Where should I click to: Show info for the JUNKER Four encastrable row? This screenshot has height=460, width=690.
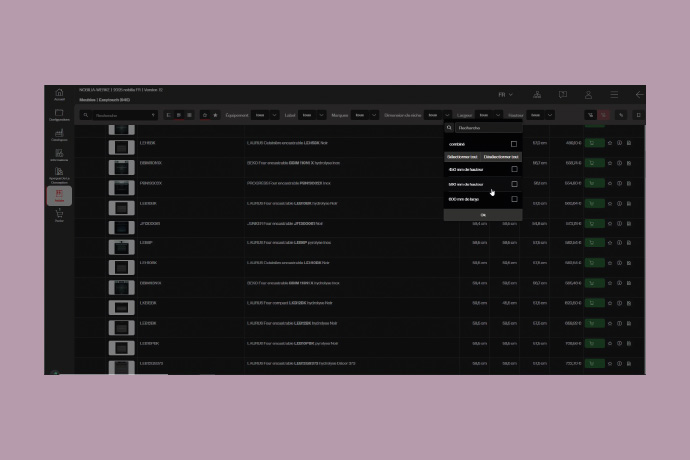tap(619, 224)
